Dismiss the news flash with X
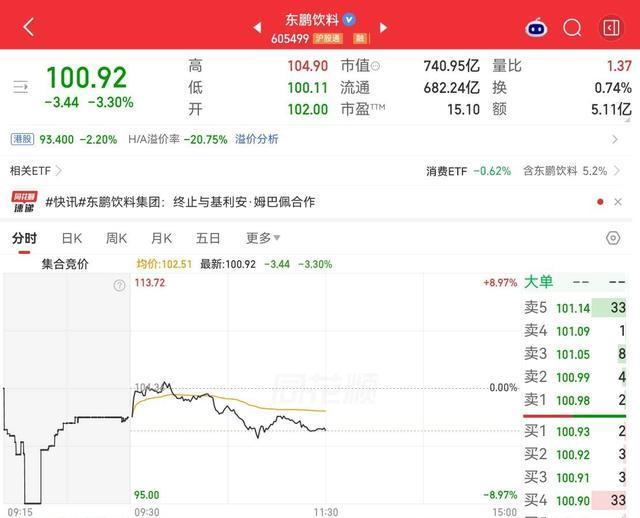Screen dimensions: 640x518 click(x=618, y=202)
